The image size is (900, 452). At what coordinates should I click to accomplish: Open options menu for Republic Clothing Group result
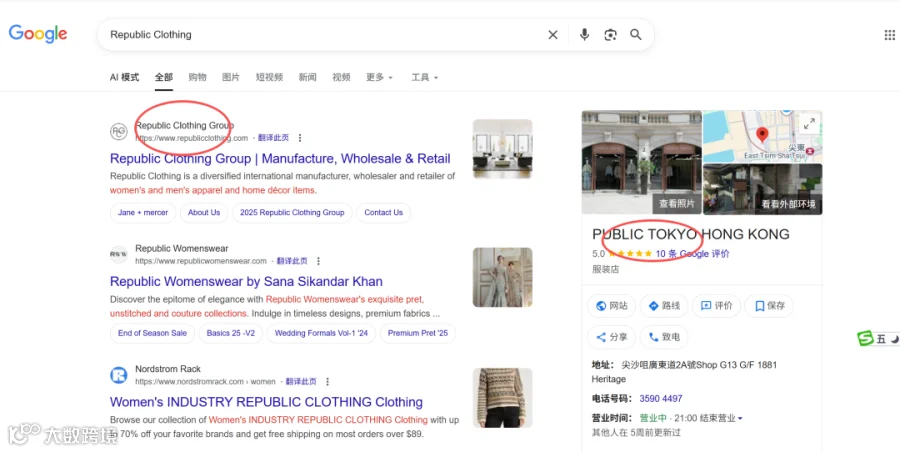pyautogui.click(x=300, y=138)
